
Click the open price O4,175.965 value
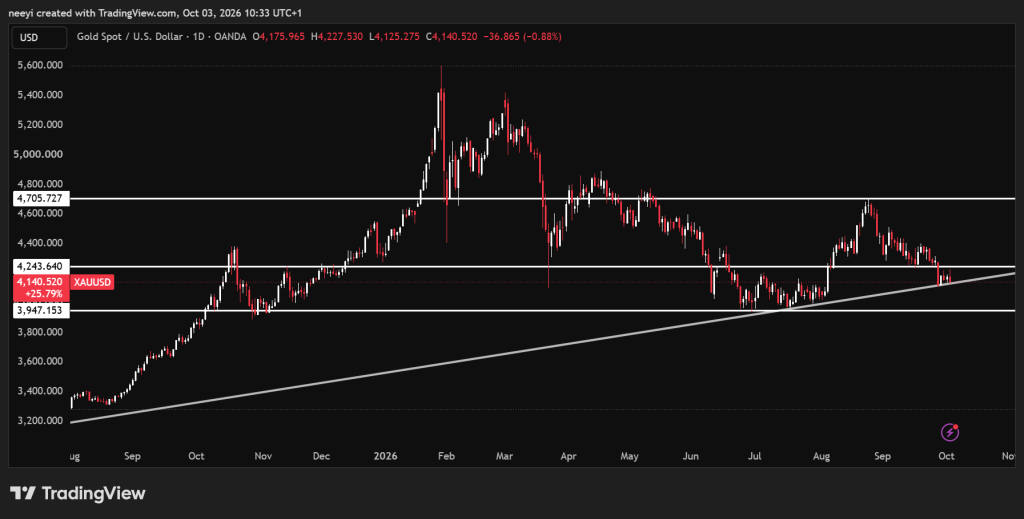pos(279,37)
